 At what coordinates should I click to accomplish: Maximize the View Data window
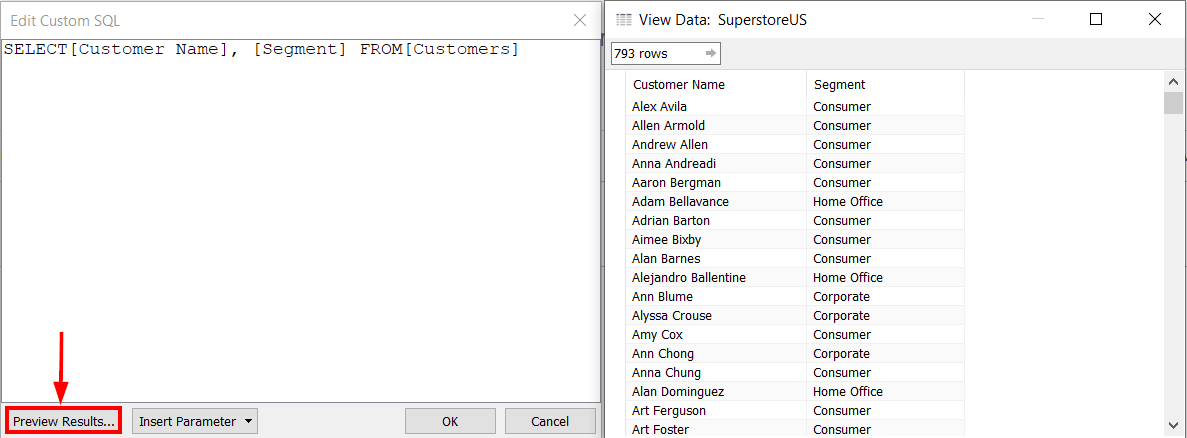[x=1096, y=19]
